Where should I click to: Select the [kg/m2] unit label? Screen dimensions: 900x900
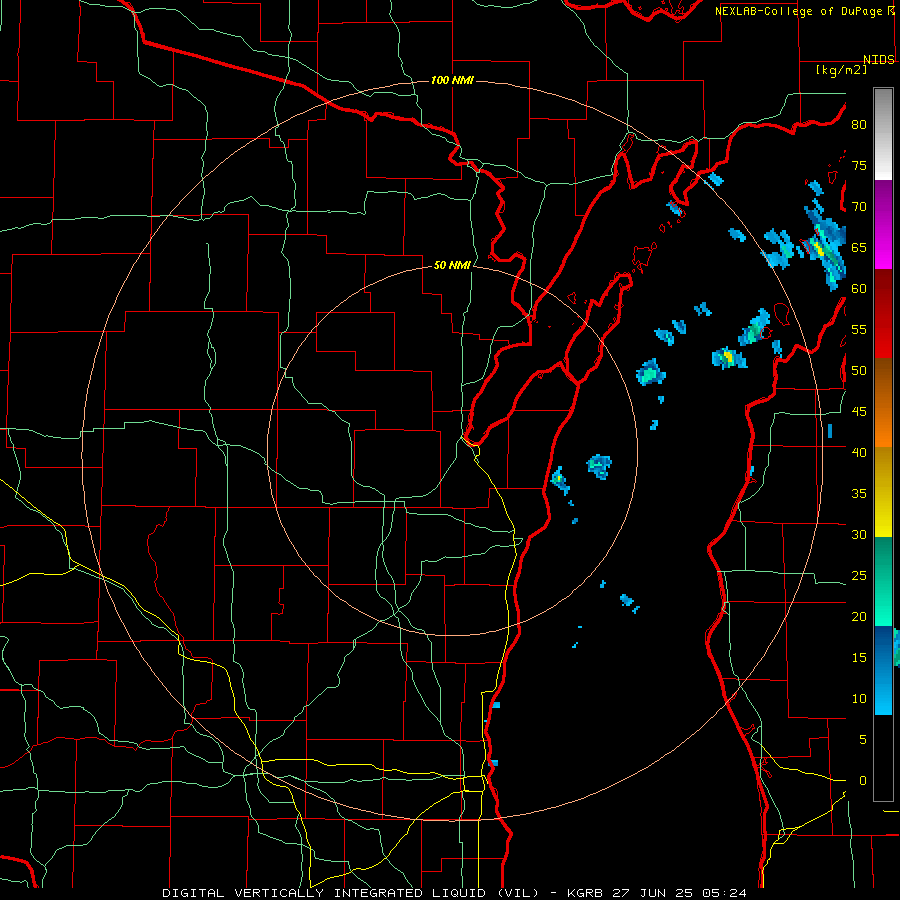842,70
